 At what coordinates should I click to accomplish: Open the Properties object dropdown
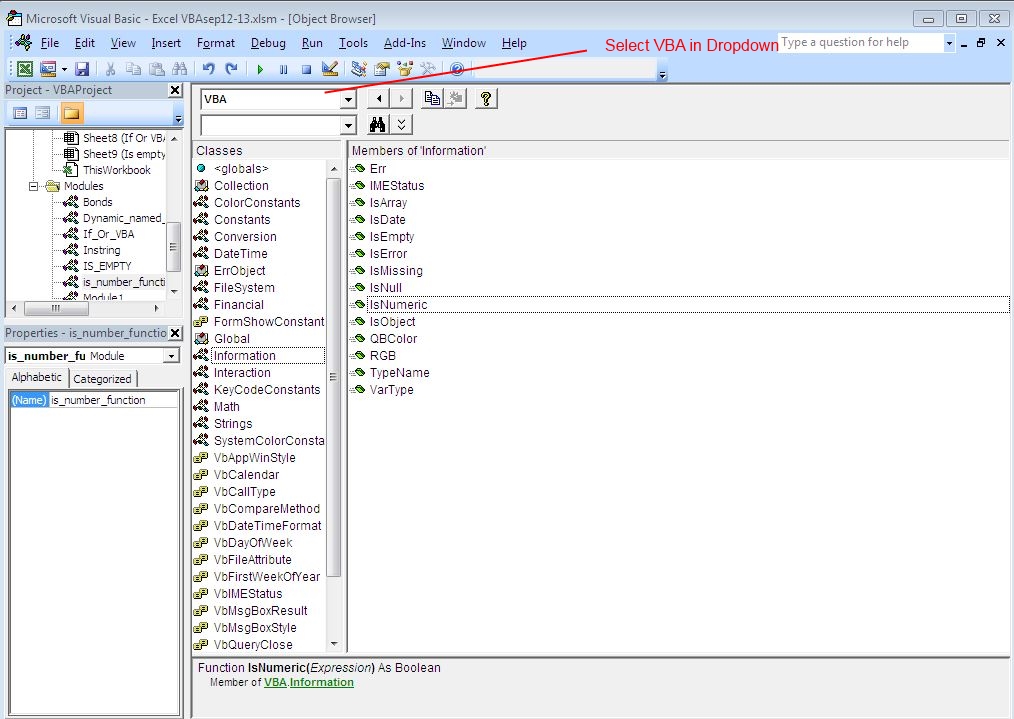tap(171, 356)
